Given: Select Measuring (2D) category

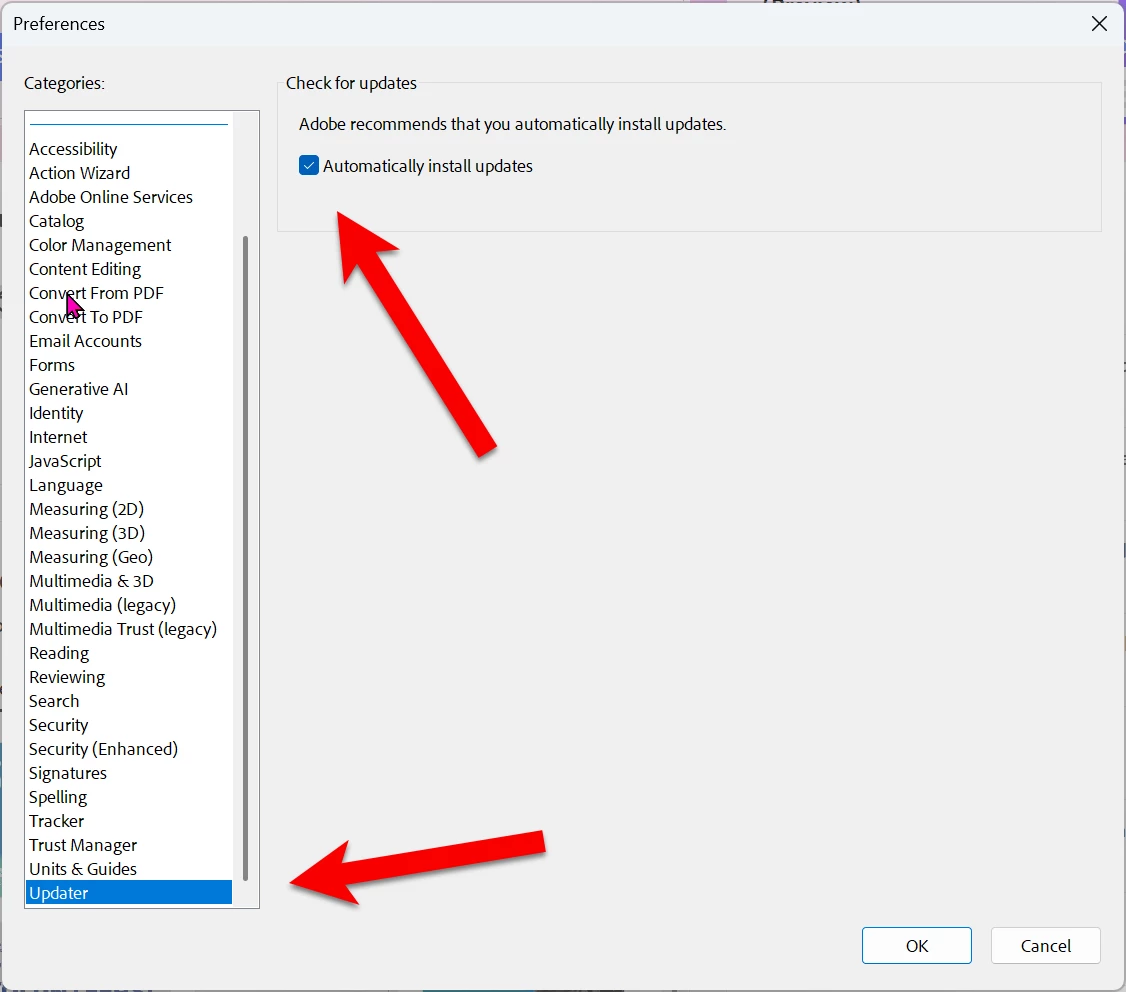Looking at the screenshot, I should 87,509.
